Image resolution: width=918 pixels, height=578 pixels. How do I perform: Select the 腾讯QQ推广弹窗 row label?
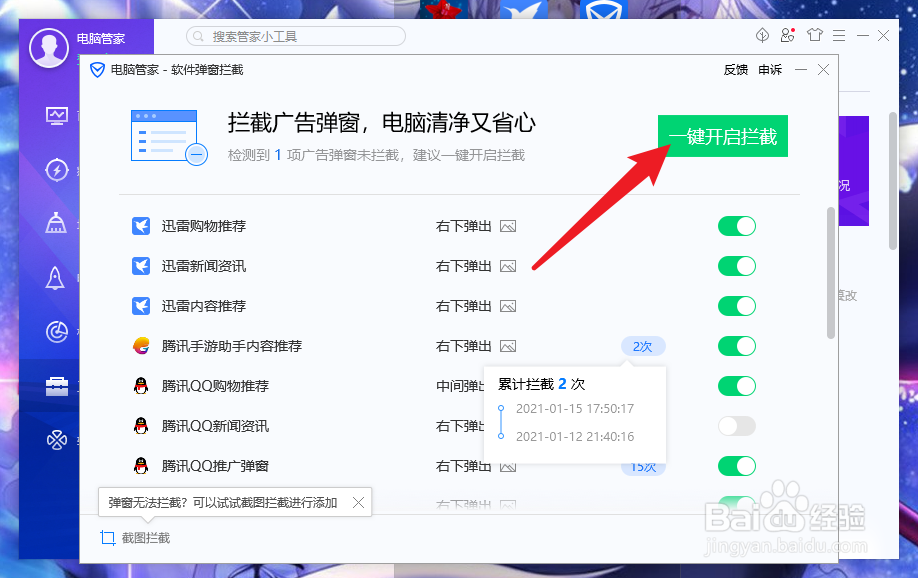click(215, 466)
